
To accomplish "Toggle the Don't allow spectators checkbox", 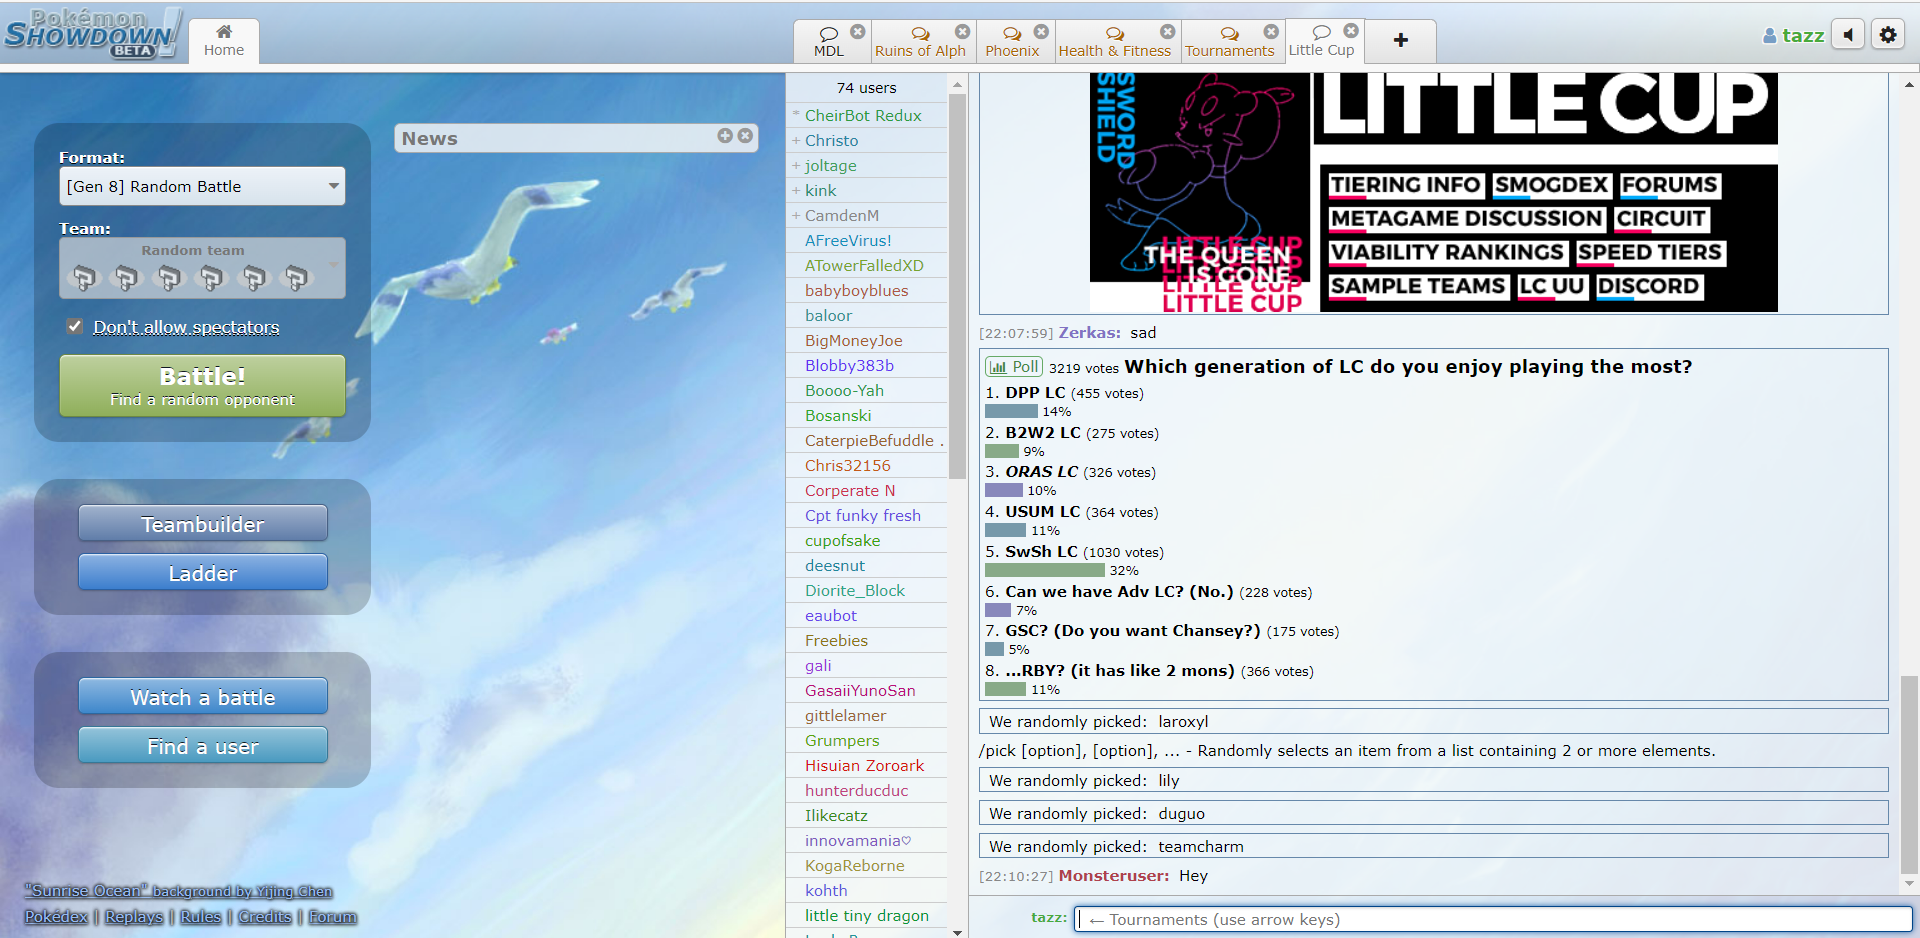I will tap(75, 326).
